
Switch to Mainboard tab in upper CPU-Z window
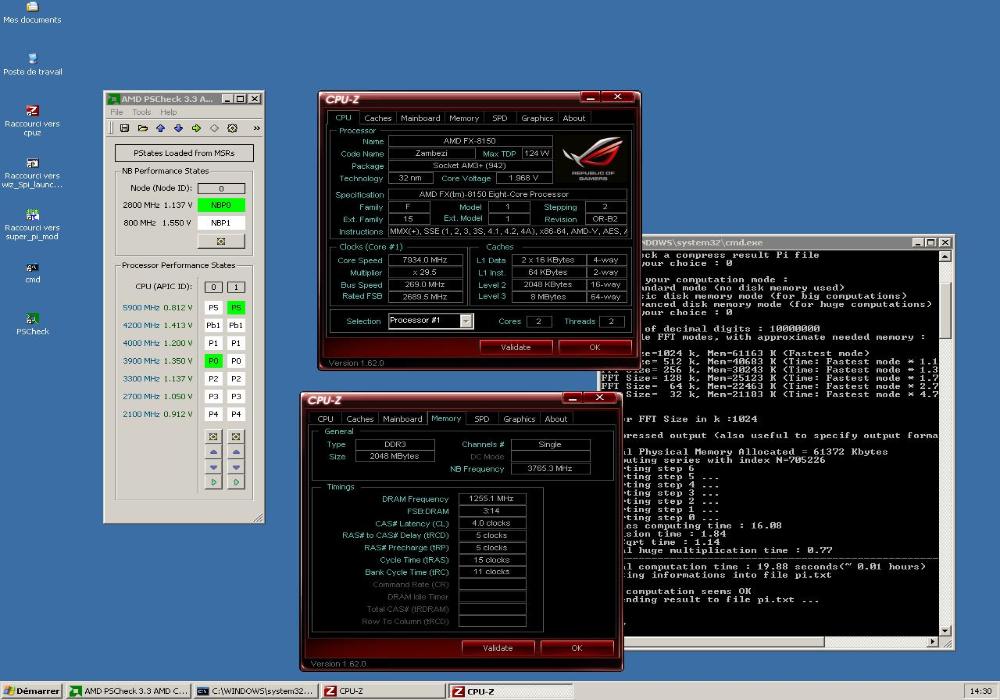click(x=420, y=119)
